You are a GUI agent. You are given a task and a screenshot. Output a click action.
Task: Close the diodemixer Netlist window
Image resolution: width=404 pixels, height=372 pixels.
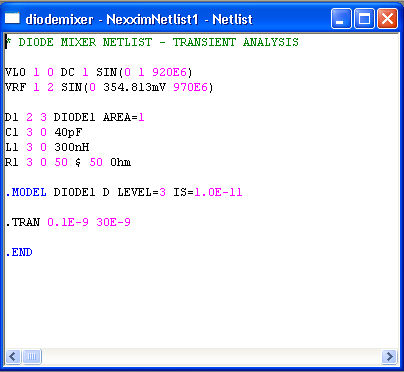point(387,19)
